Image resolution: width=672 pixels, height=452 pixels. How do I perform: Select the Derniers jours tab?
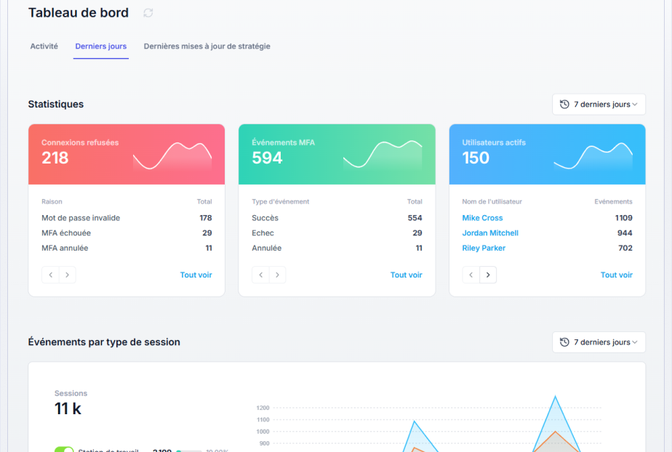tap(101, 46)
